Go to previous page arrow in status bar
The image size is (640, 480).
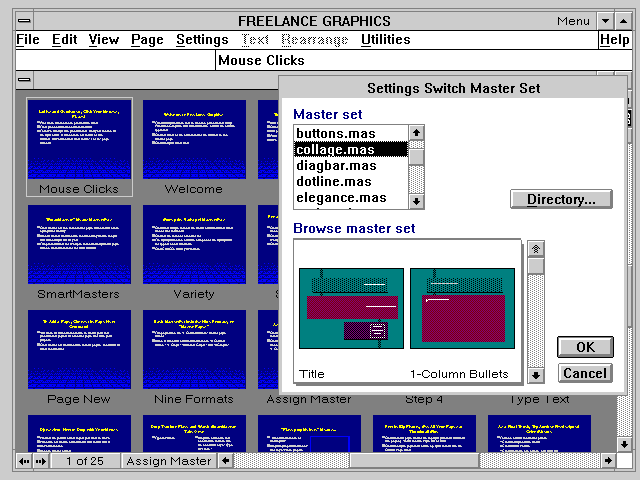tap(24, 461)
